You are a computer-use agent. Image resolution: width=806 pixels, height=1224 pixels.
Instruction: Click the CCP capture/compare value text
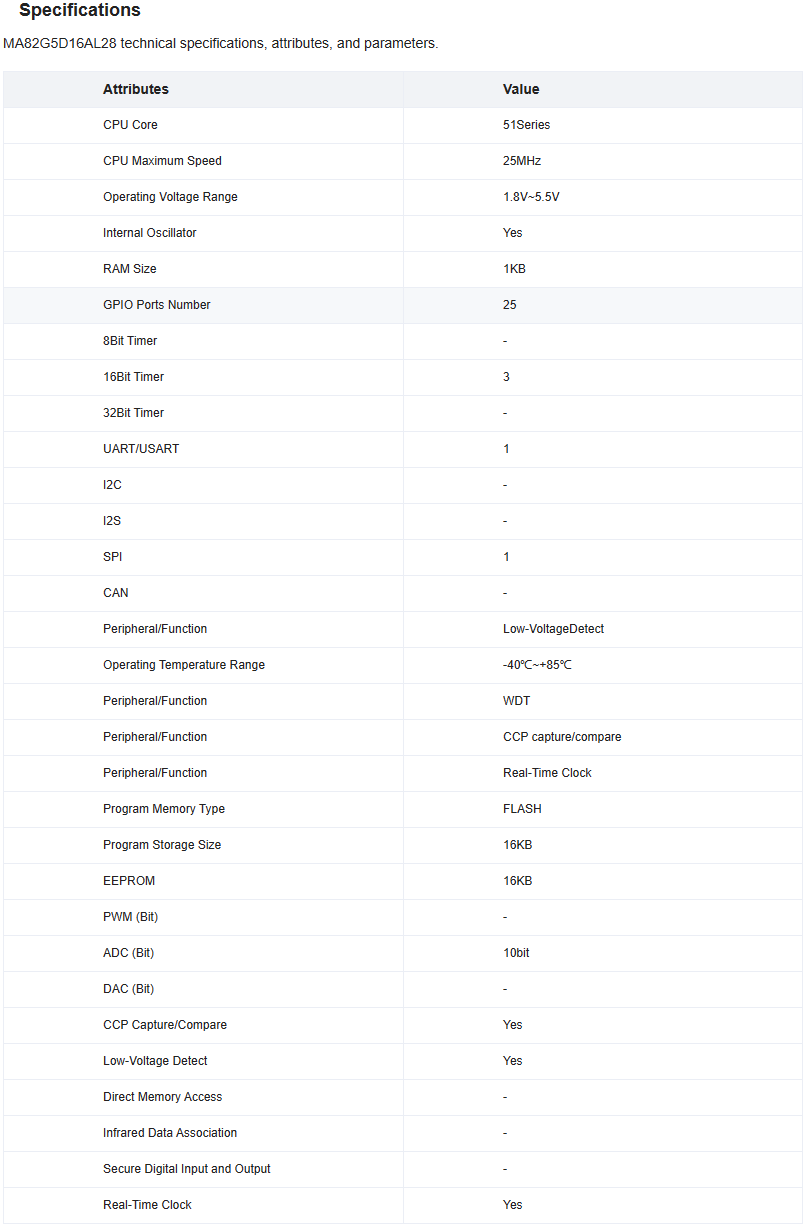click(562, 737)
